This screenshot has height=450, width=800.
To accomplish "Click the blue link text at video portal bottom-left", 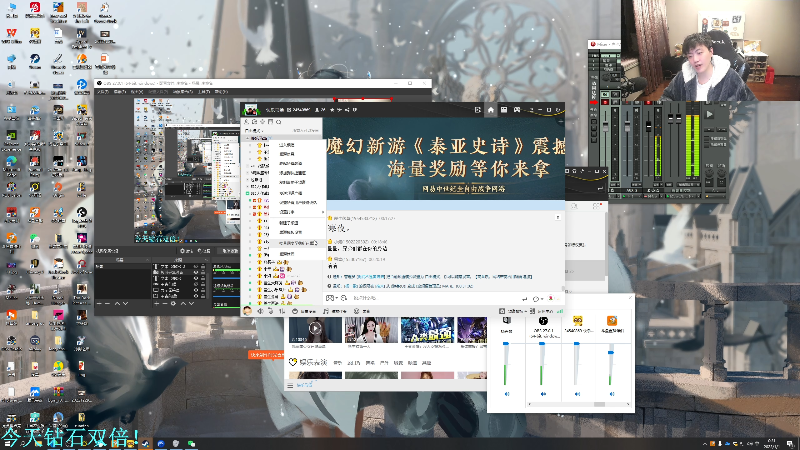I will tap(305, 385).
